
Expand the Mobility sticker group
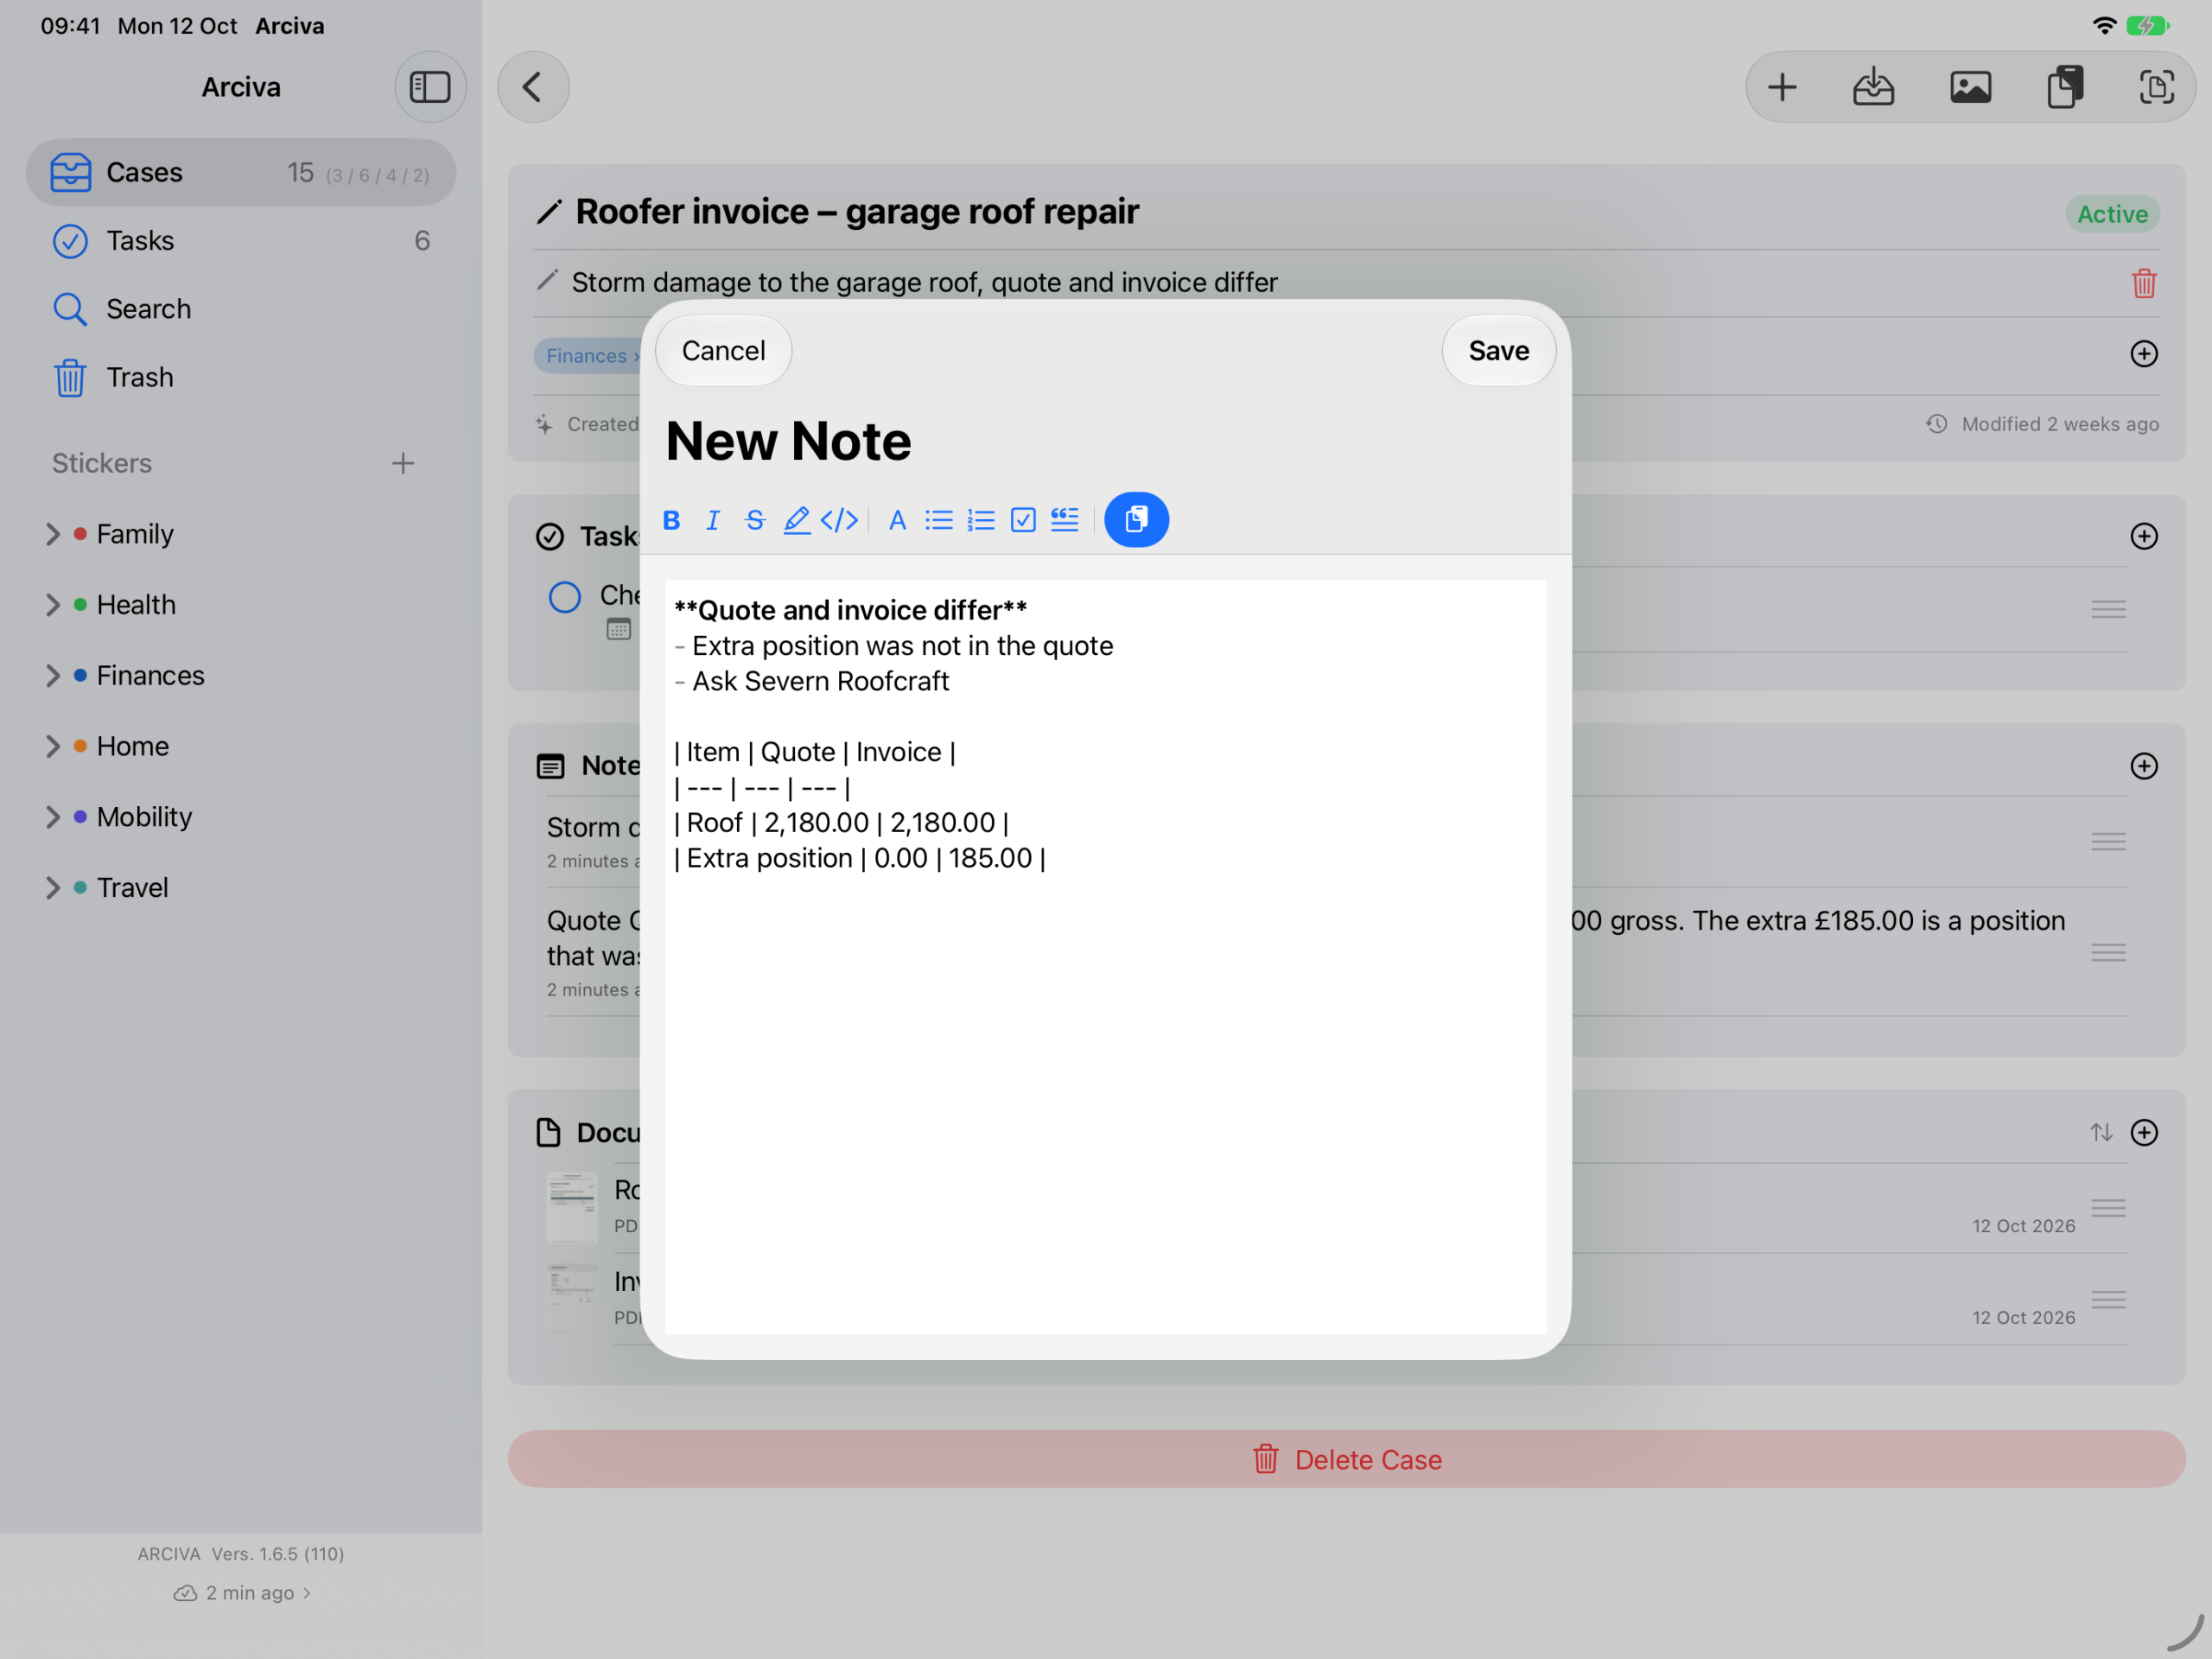coord(53,817)
